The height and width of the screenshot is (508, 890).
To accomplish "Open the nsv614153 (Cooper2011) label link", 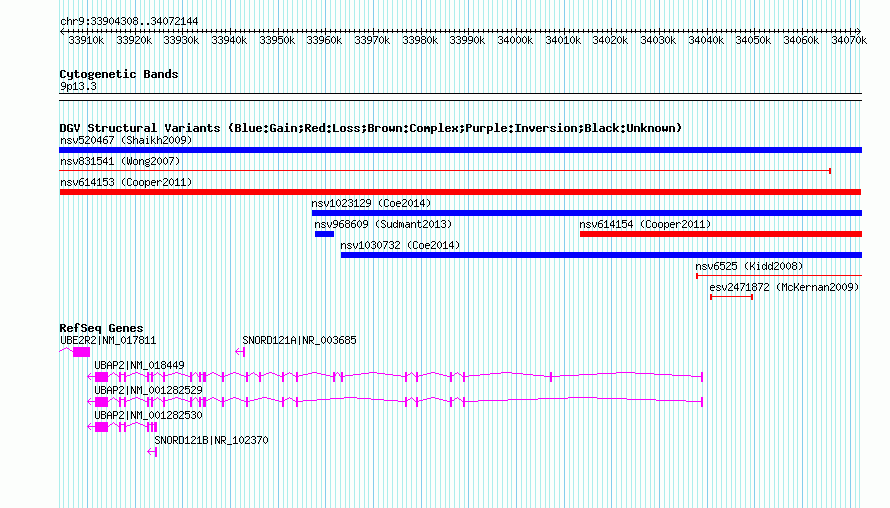I will point(126,182).
